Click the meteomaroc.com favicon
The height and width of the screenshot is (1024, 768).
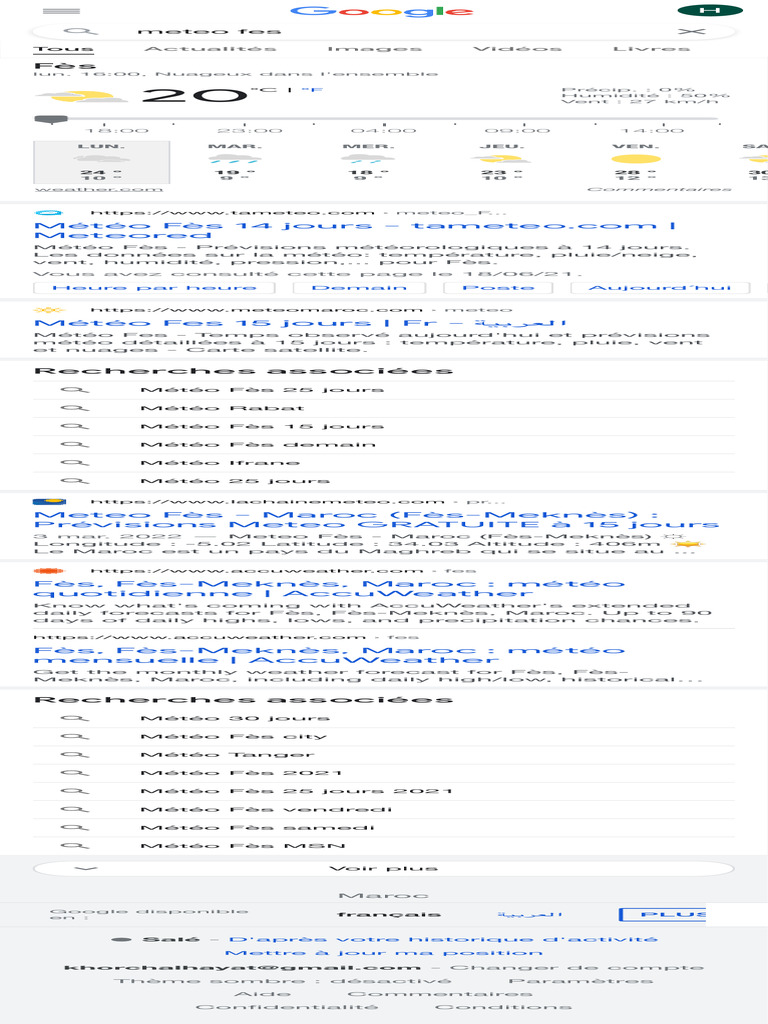pyautogui.click(x=48, y=310)
